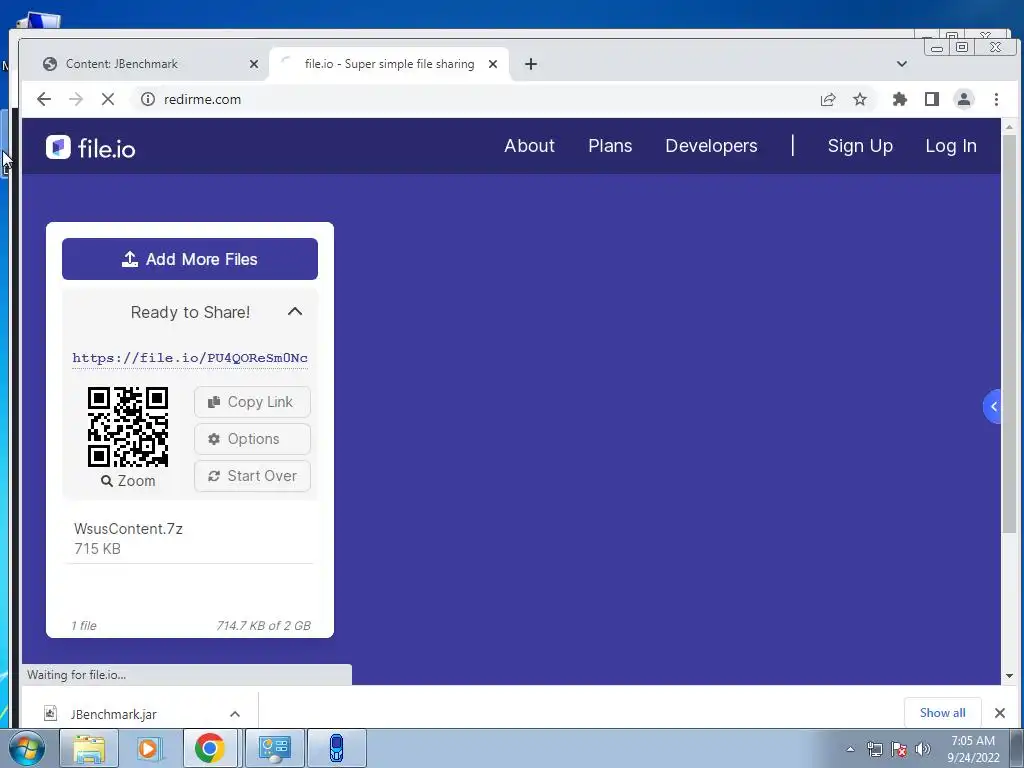Open the Plans page
This screenshot has height=768, width=1024.
coord(610,146)
